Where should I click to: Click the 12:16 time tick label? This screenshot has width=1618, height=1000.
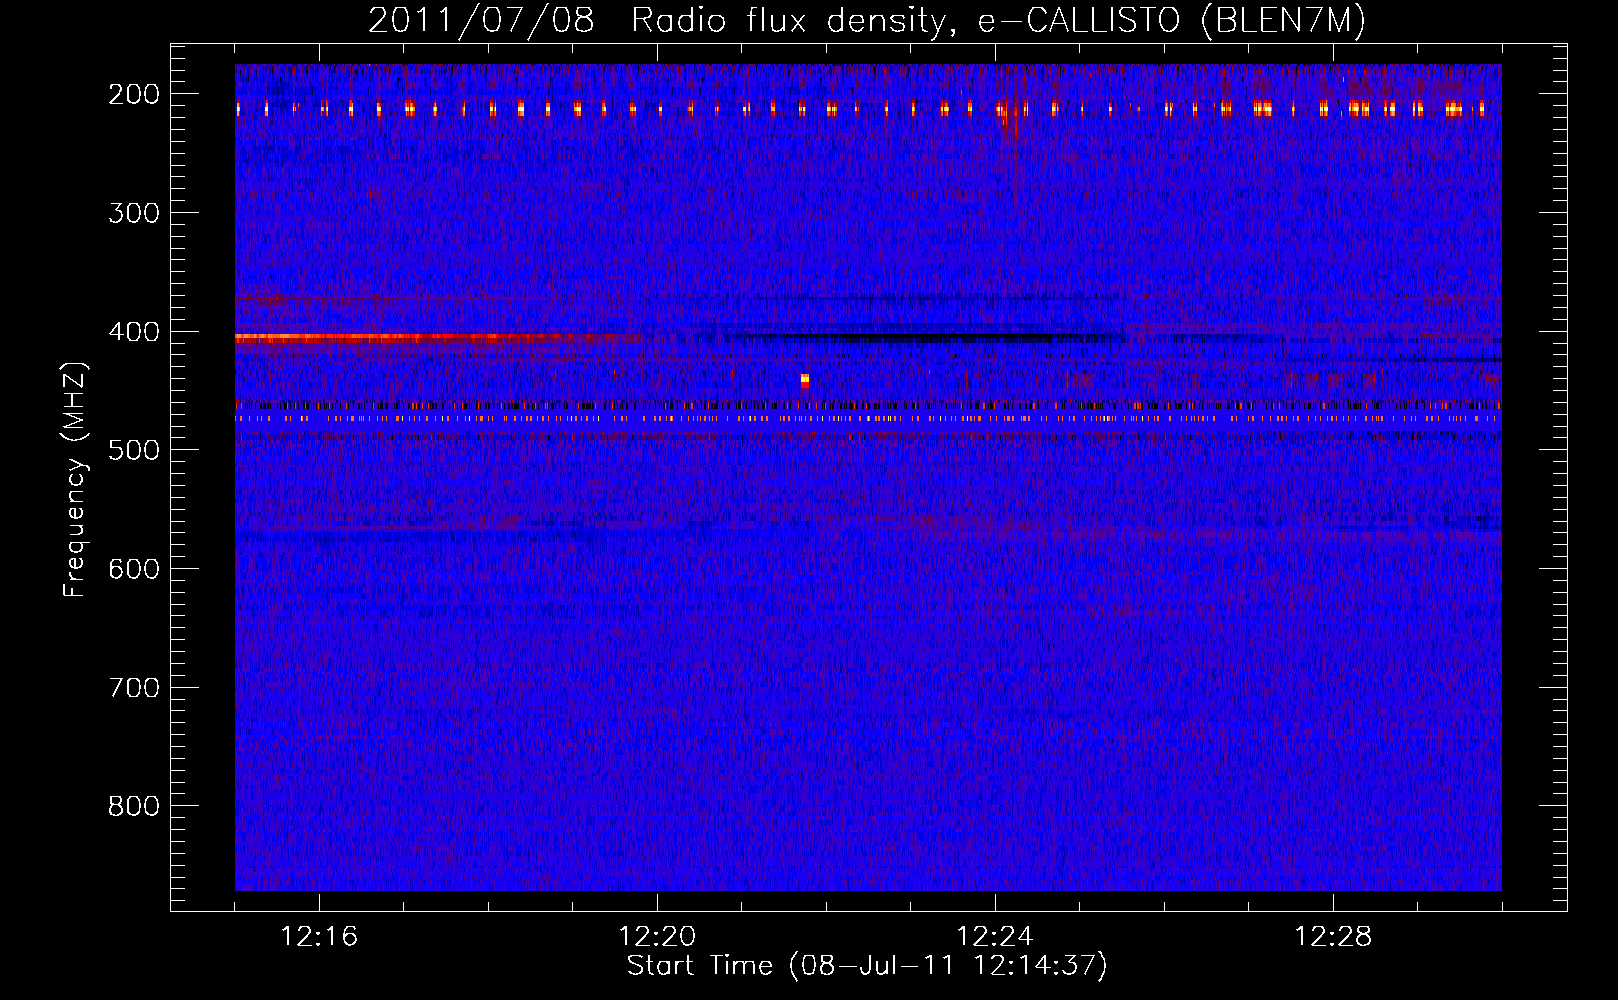click(319, 937)
